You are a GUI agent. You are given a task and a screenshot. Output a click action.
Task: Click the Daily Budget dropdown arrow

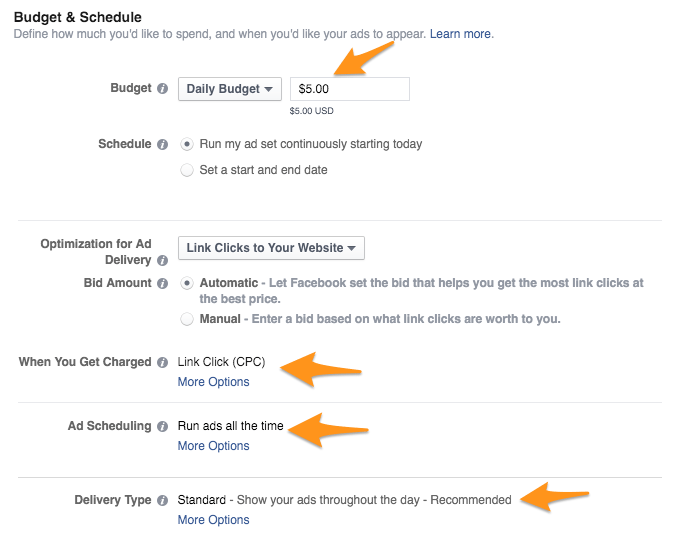click(x=269, y=90)
